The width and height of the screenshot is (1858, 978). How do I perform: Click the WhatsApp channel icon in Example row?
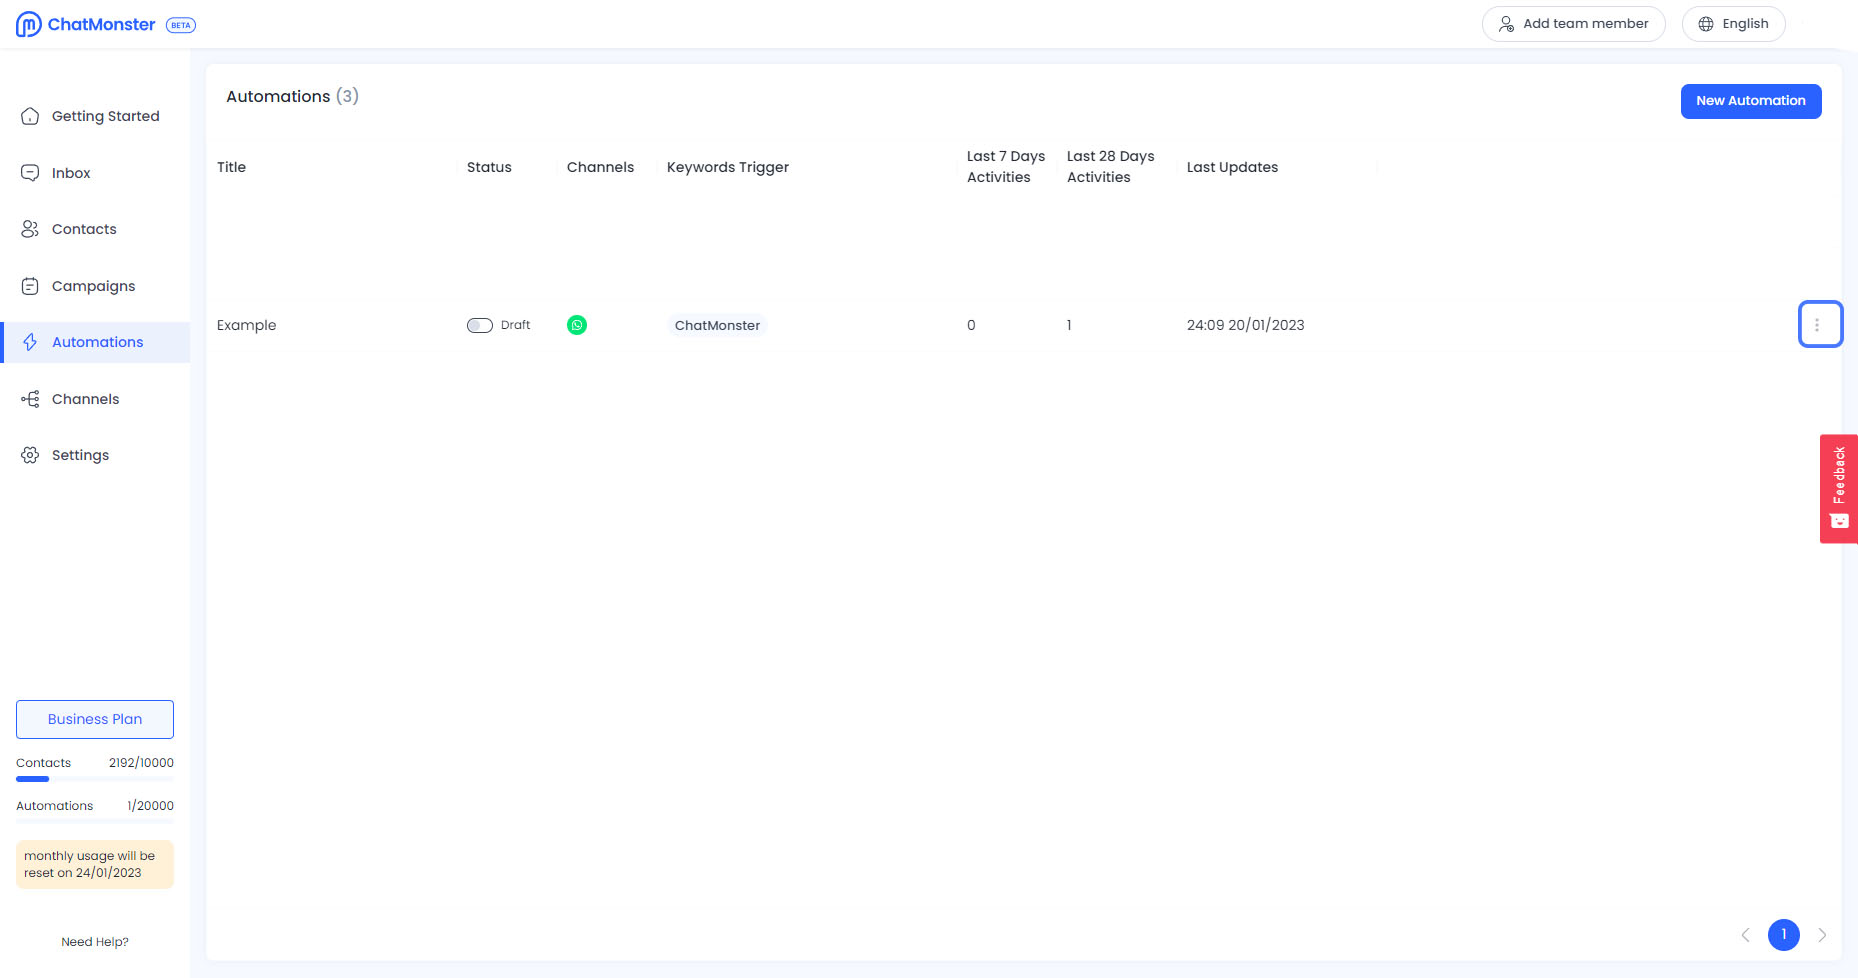(577, 325)
